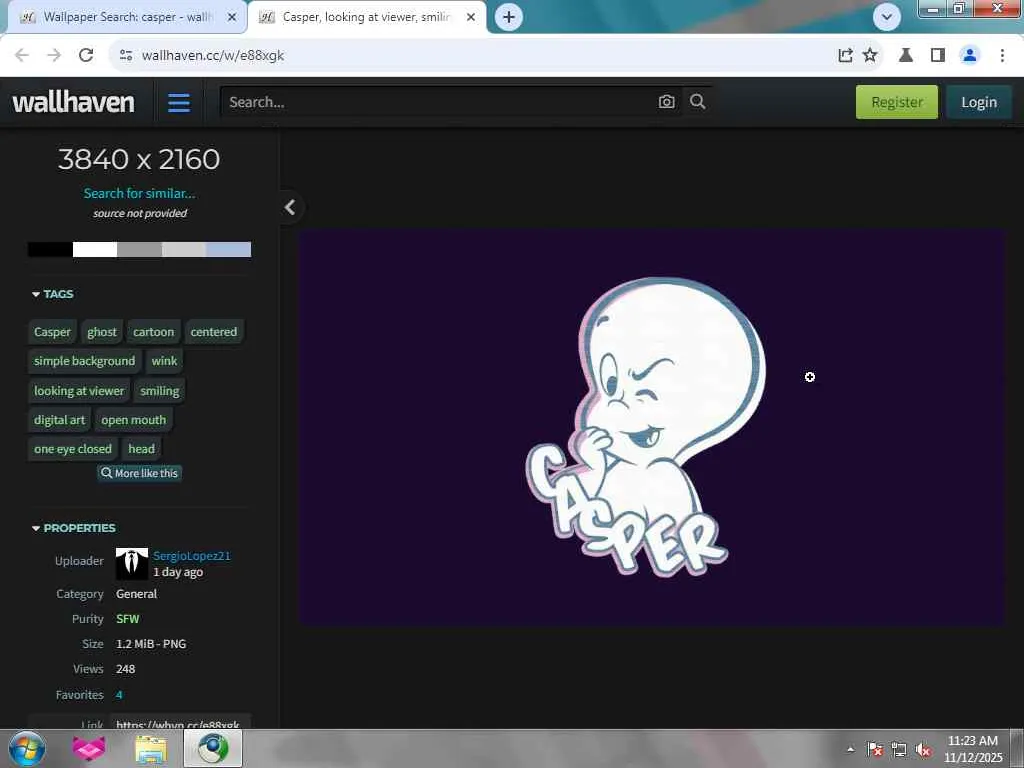Click the open mouth tag
The image size is (1024, 768).
point(133,420)
